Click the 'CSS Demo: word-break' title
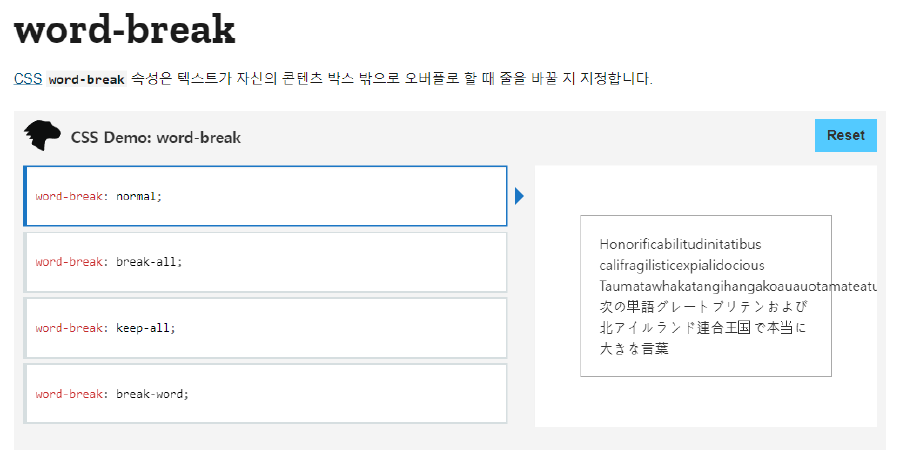This screenshot has height=459, width=900. pyautogui.click(x=156, y=138)
